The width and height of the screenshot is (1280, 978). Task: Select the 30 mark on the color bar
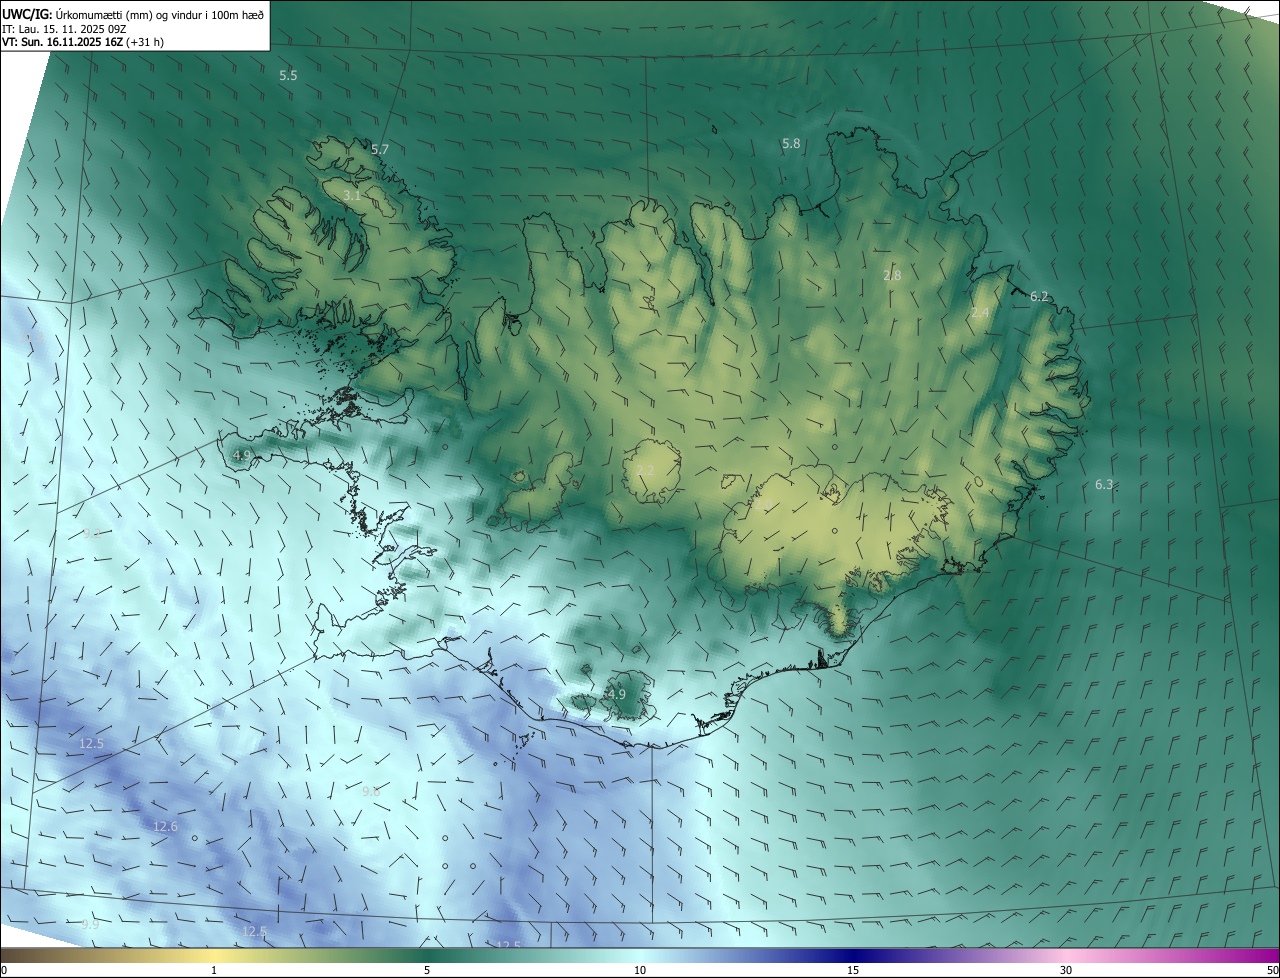click(1066, 970)
